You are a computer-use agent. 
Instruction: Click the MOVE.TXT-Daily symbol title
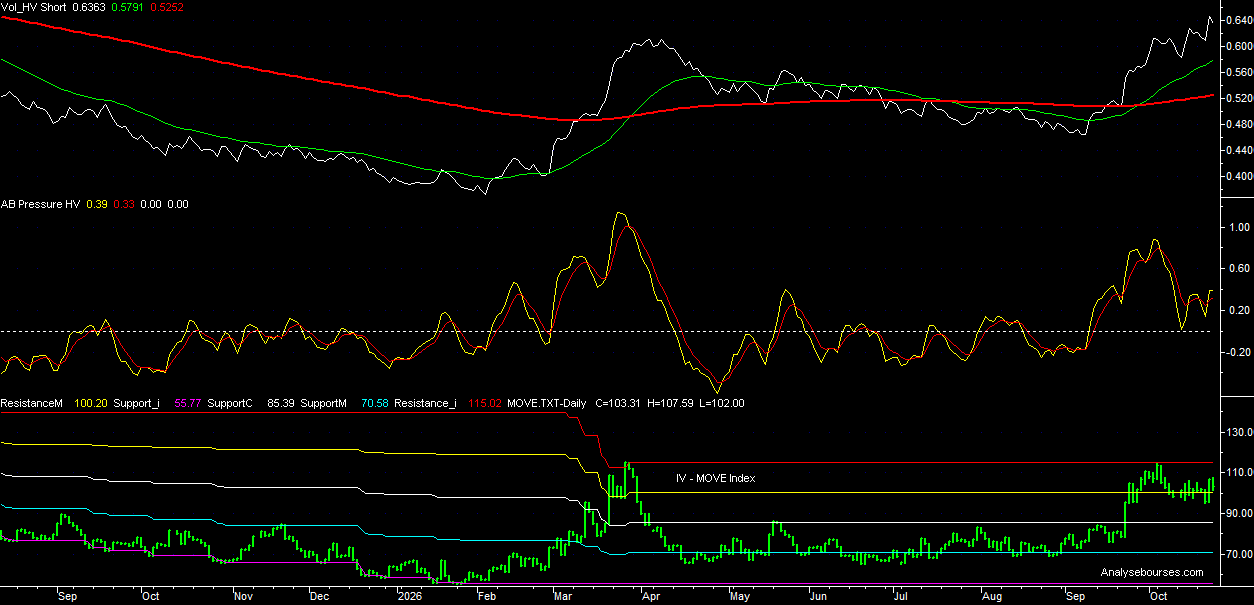point(547,404)
